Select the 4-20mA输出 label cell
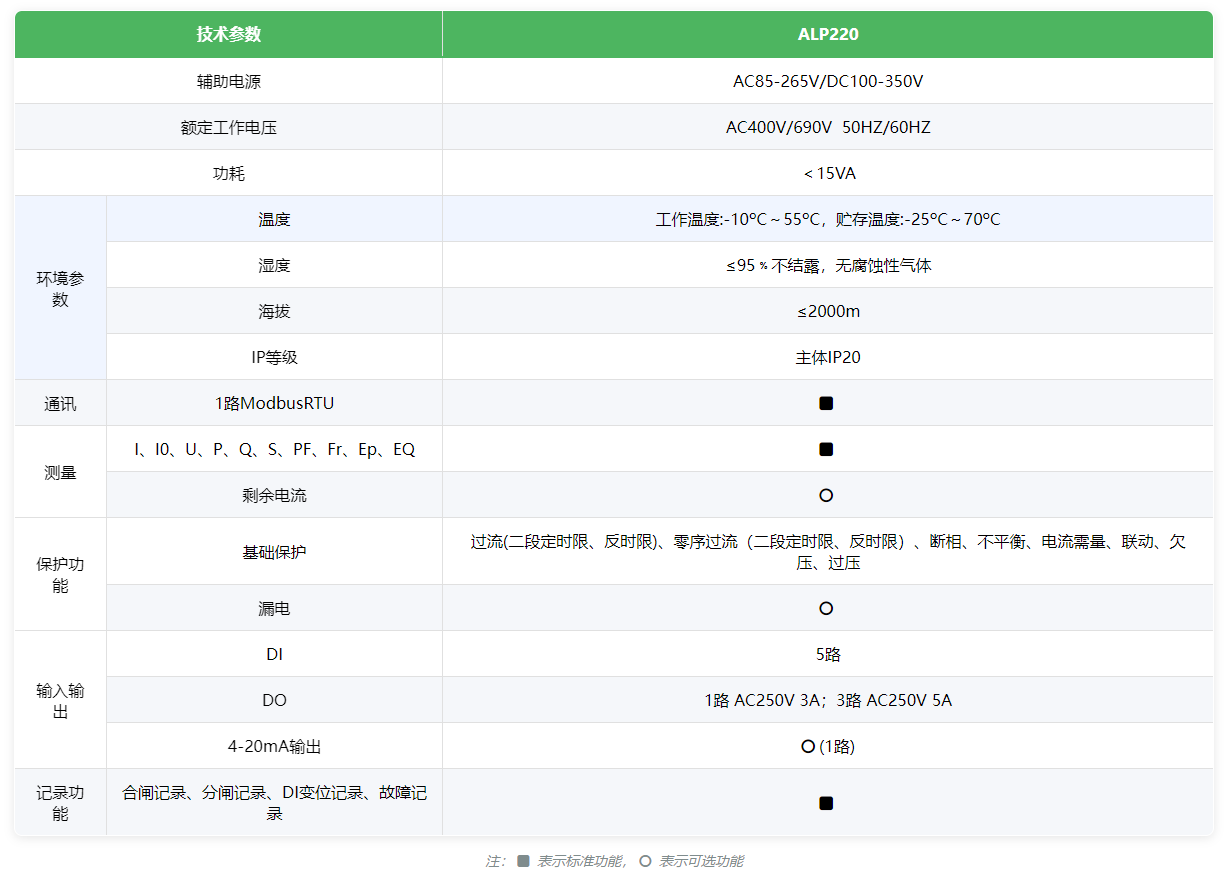Screen dimensions: 1226x874 click(x=274, y=747)
